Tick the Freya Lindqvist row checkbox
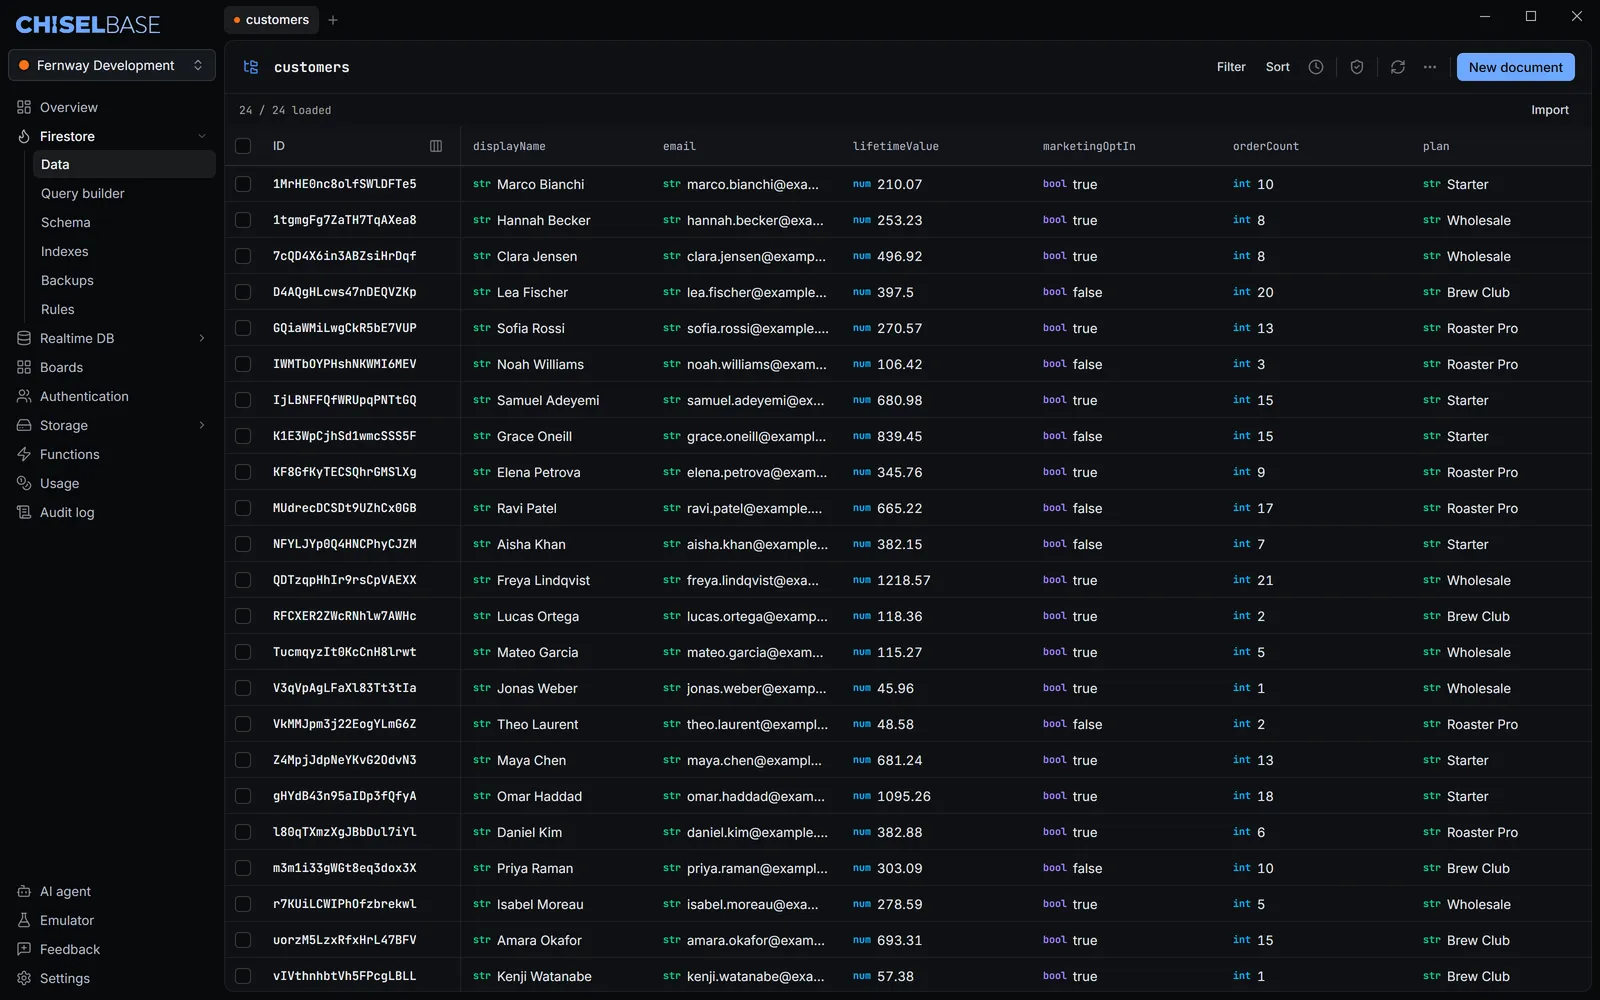This screenshot has height=1000, width=1600. 243,580
